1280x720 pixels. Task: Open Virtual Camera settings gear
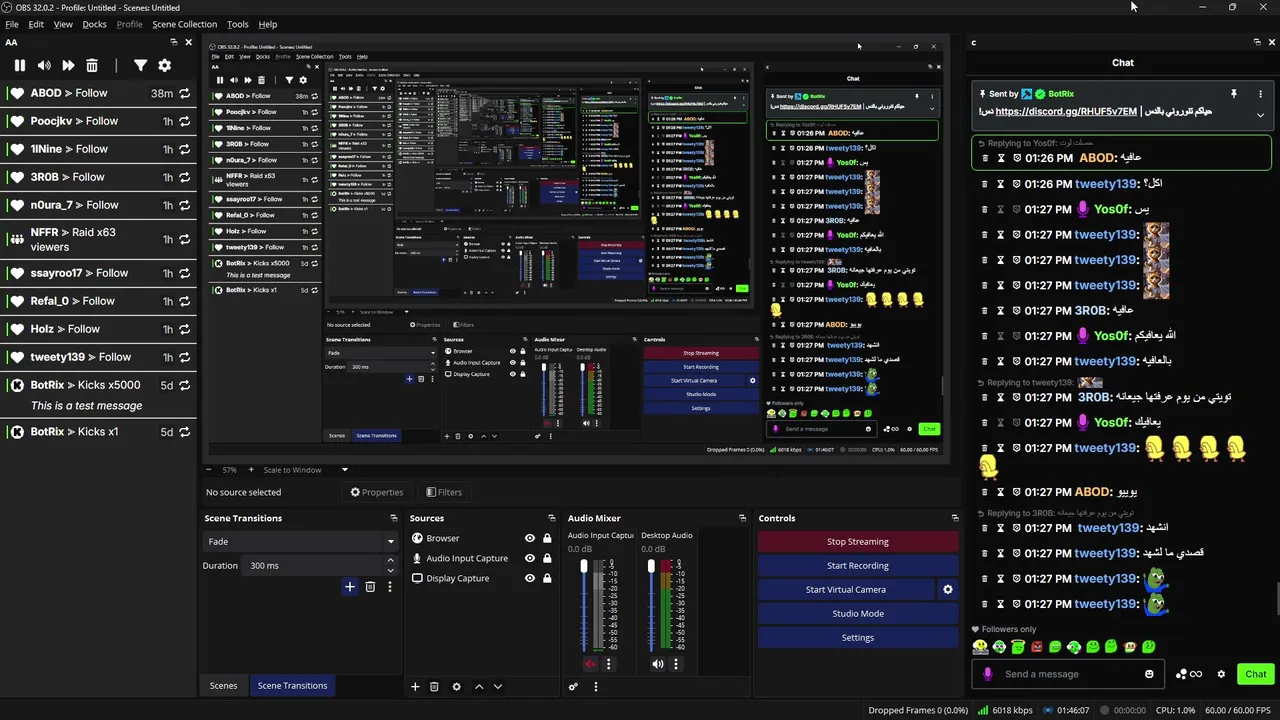point(948,590)
